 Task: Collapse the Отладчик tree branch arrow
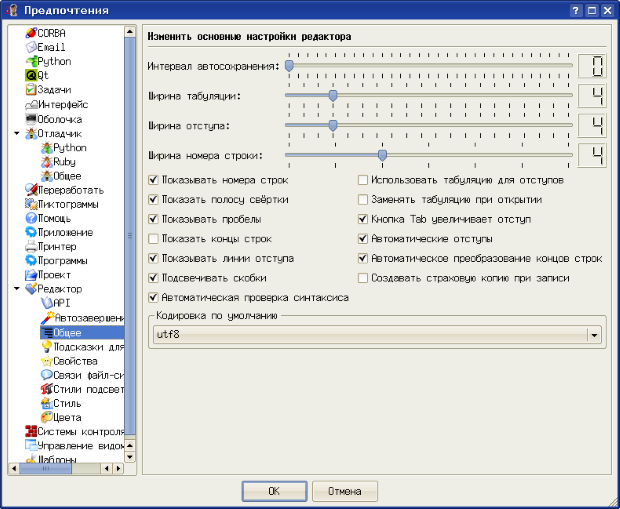(17, 134)
